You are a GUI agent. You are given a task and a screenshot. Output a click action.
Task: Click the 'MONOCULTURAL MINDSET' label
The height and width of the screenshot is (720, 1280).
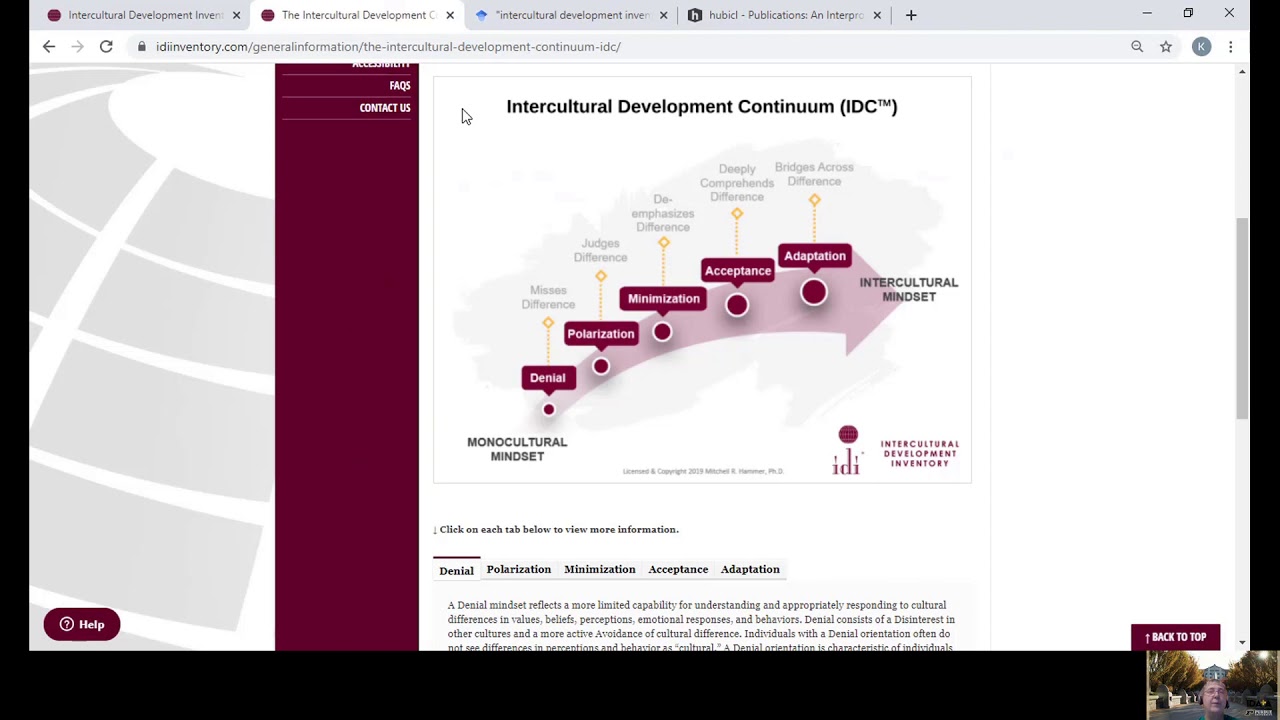click(517, 449)
